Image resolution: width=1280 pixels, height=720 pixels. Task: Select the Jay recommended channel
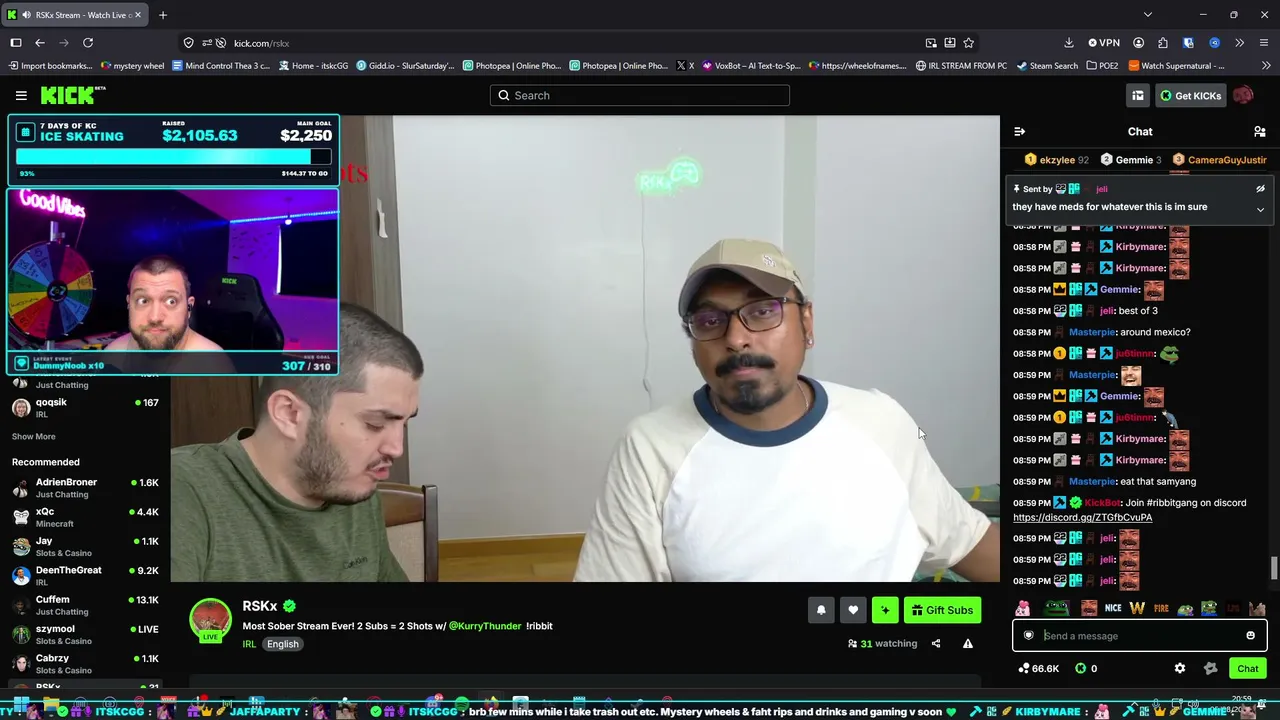[85, 547]
